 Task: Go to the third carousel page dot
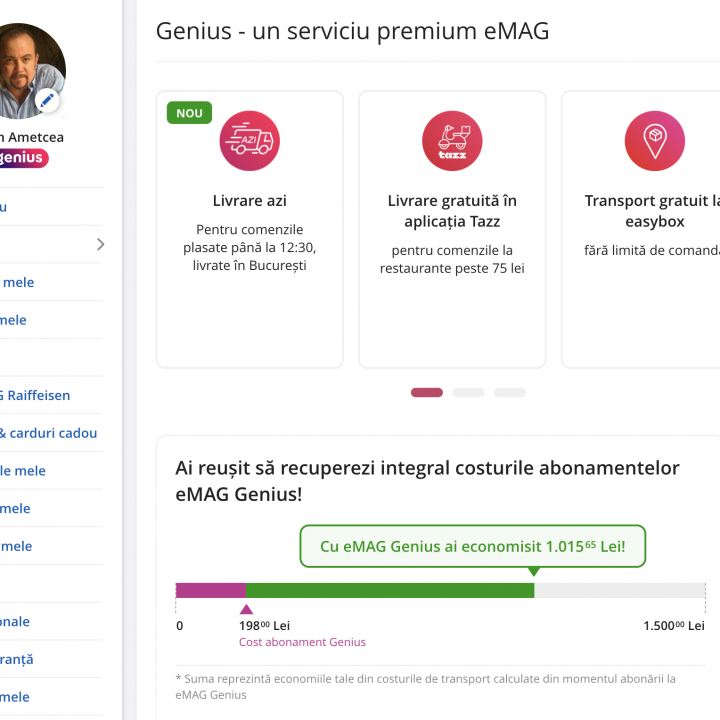509,393
